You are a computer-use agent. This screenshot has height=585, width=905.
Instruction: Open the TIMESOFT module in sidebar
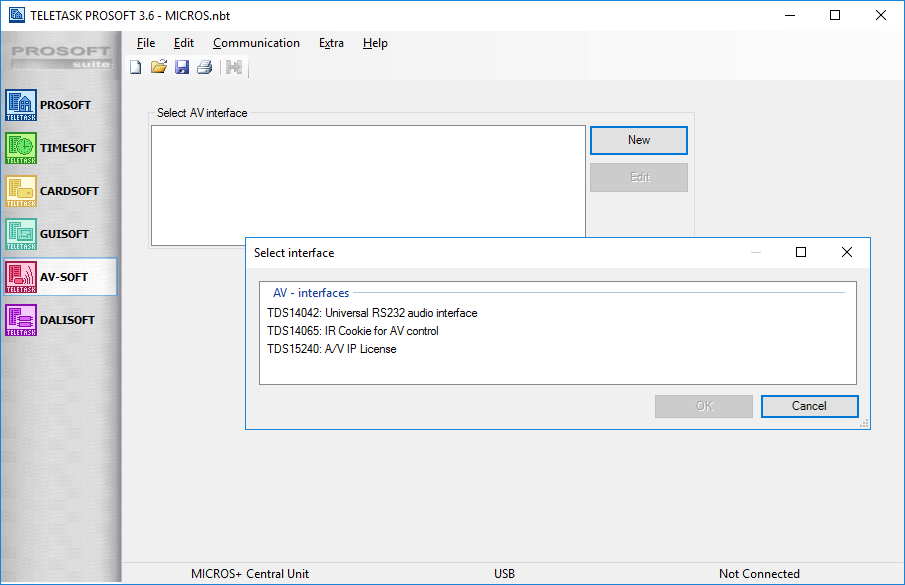pos(60,148)
